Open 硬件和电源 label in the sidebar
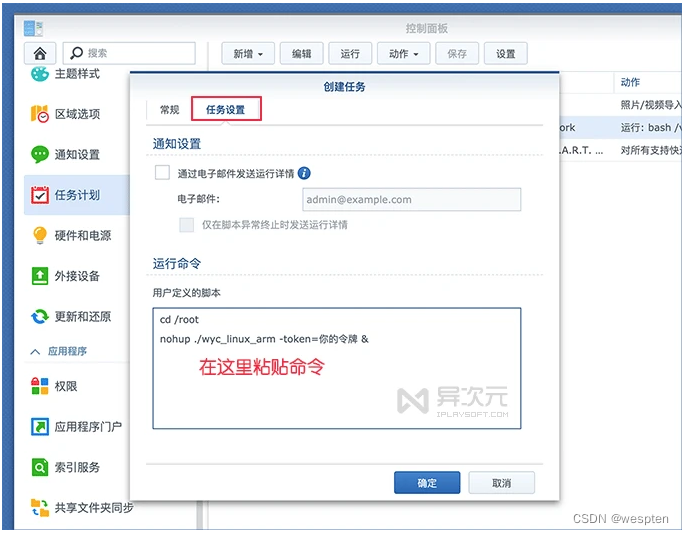 (83, 235)
